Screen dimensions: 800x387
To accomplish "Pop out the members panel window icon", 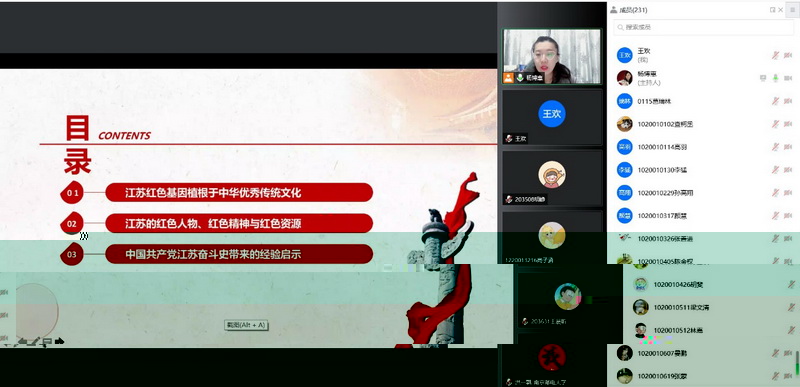I will [772, 10].
